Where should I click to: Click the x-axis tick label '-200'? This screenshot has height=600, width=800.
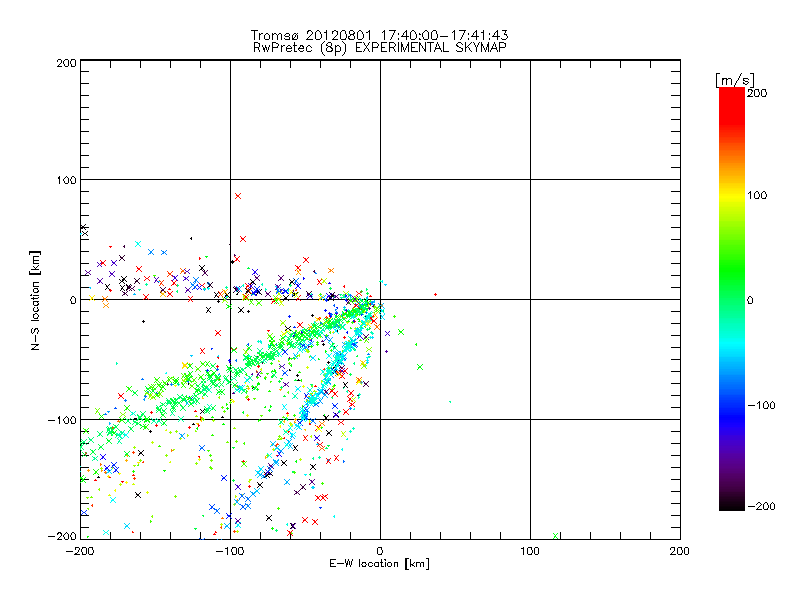pos(80,551)
